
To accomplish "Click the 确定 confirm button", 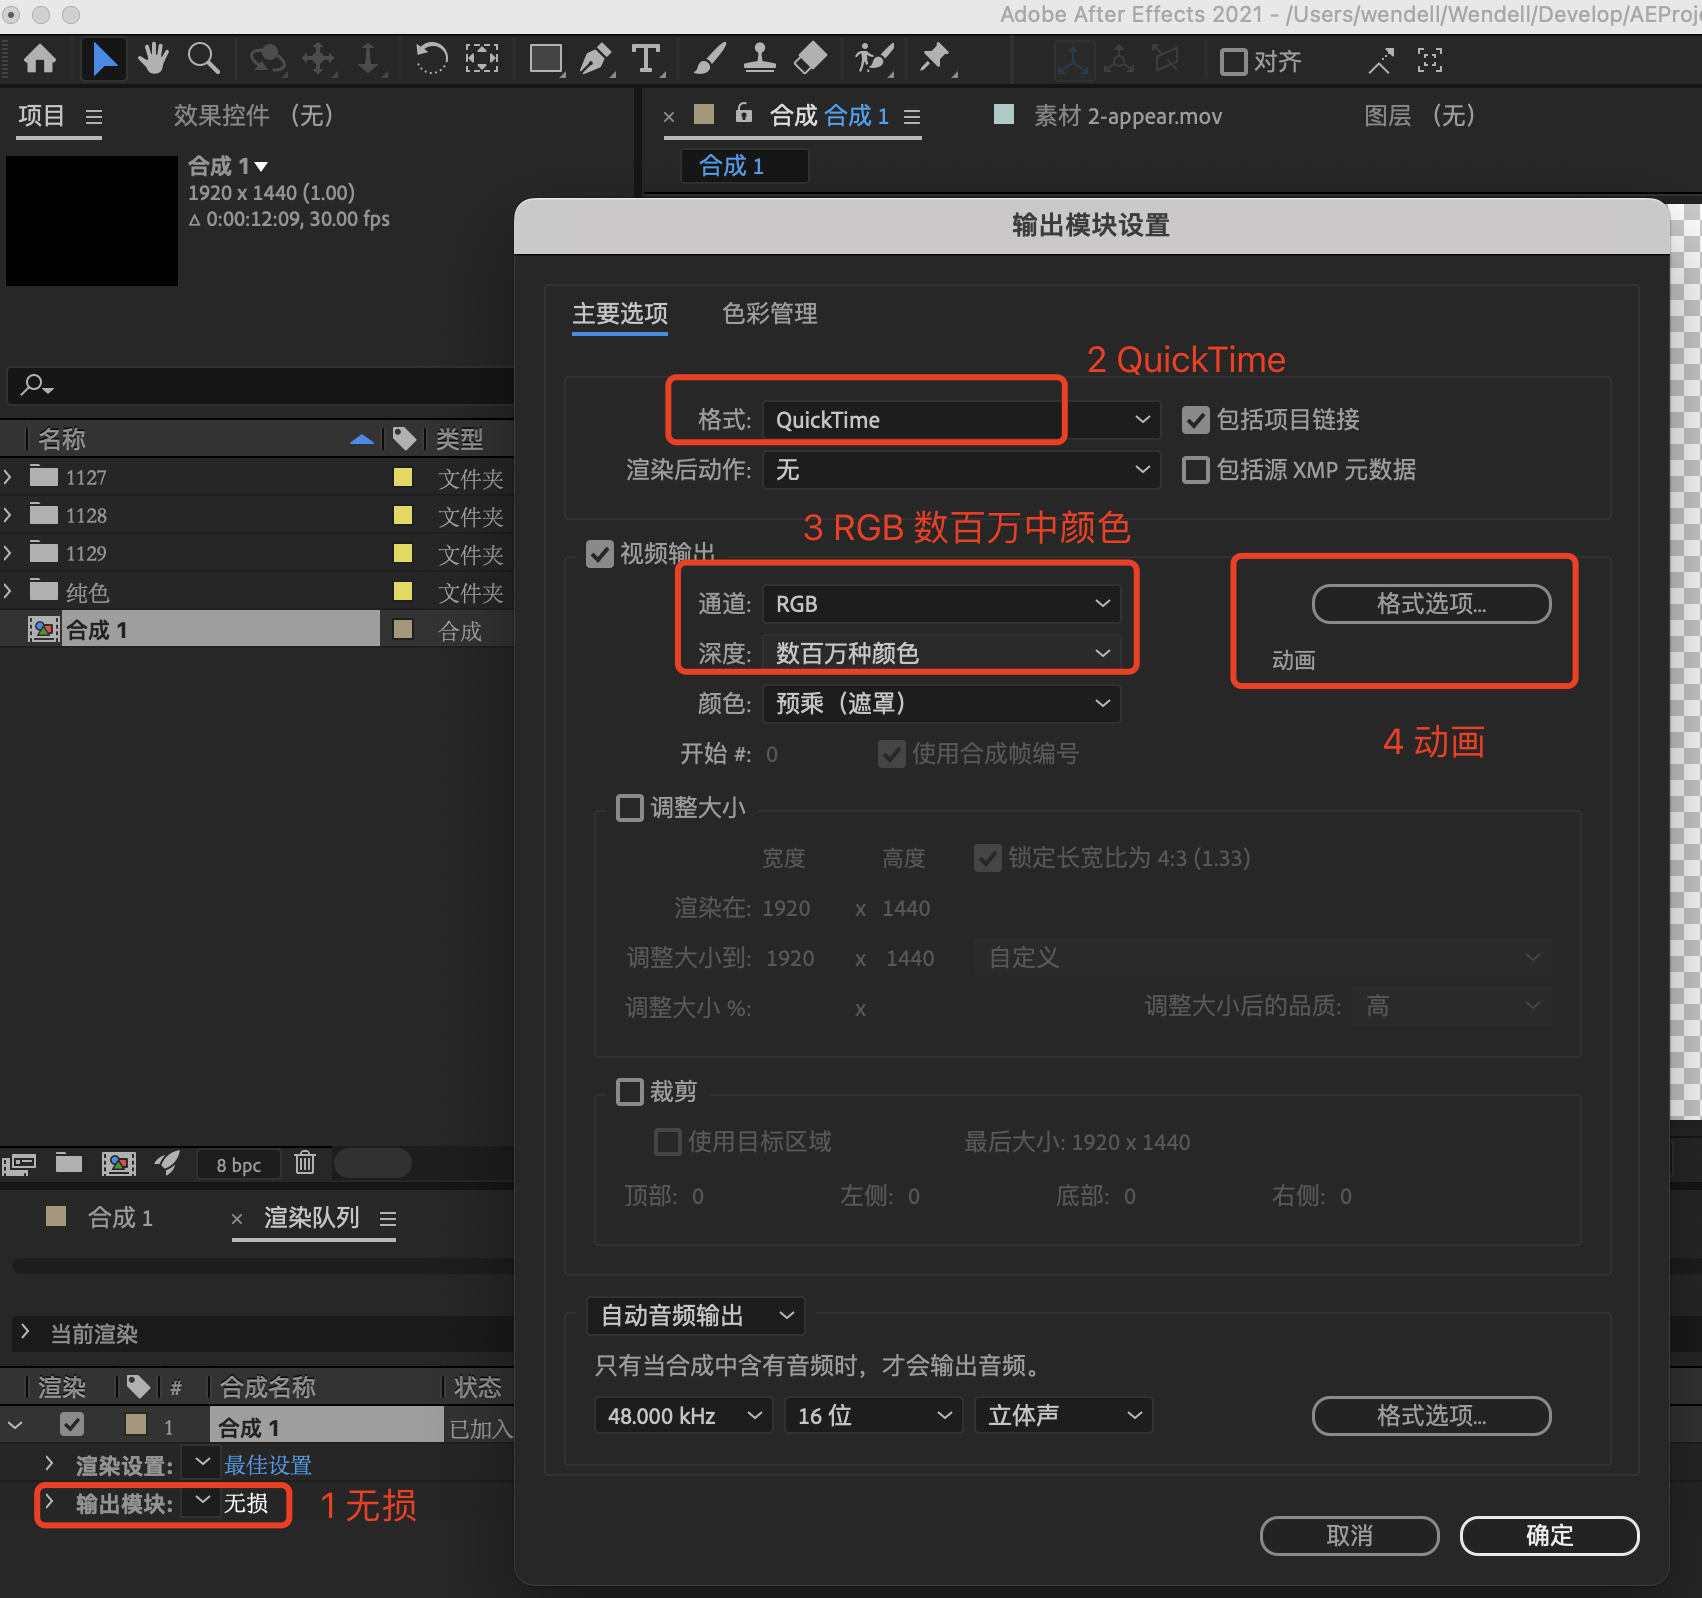I will (1549, 1536).
